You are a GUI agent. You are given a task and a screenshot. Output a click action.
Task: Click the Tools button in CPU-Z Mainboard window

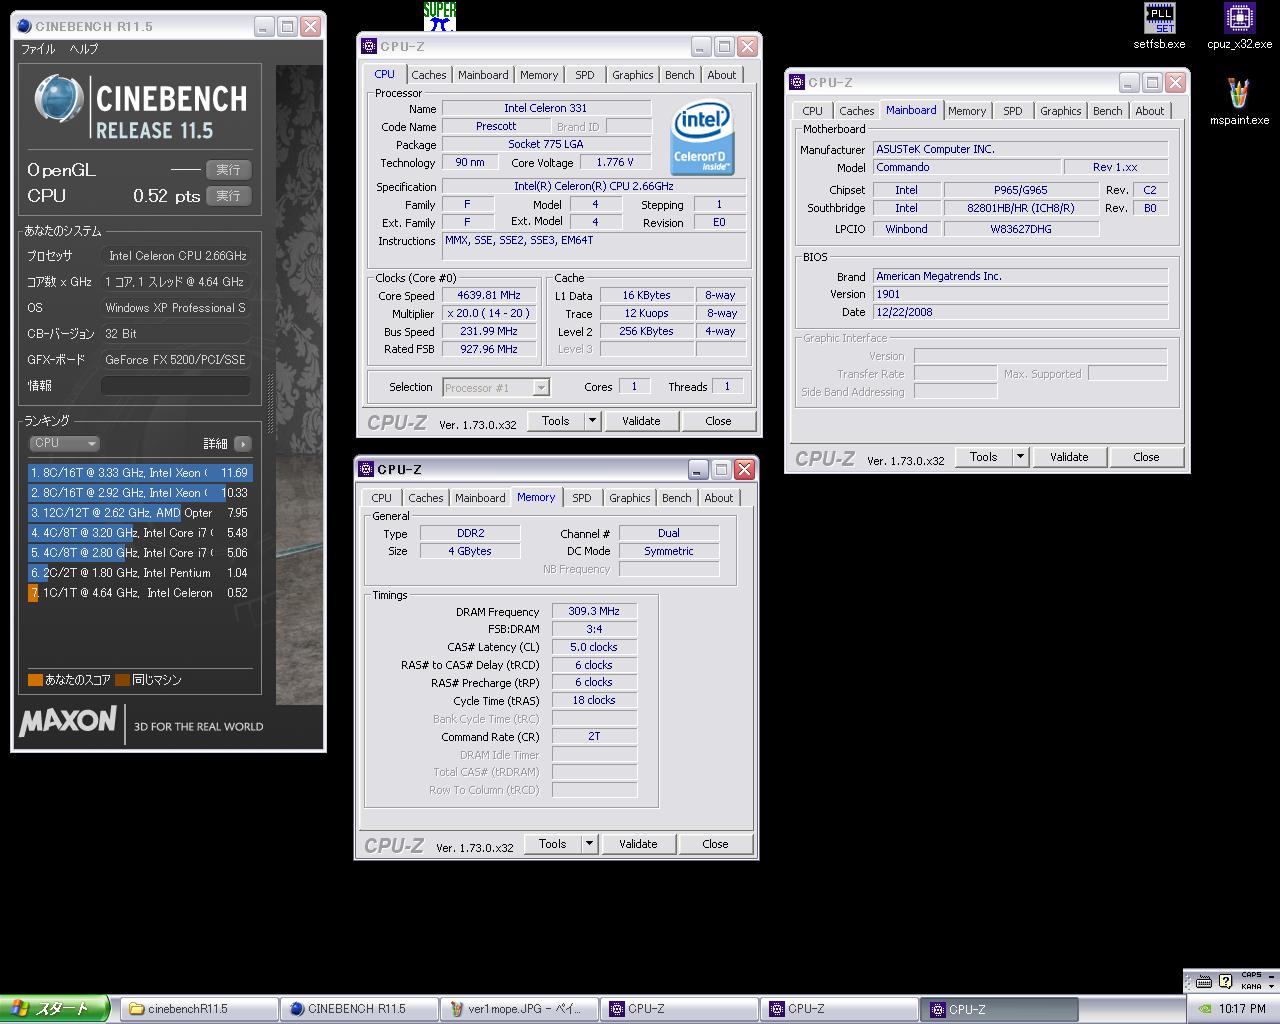pyautogui.click(x=983, y=457)
